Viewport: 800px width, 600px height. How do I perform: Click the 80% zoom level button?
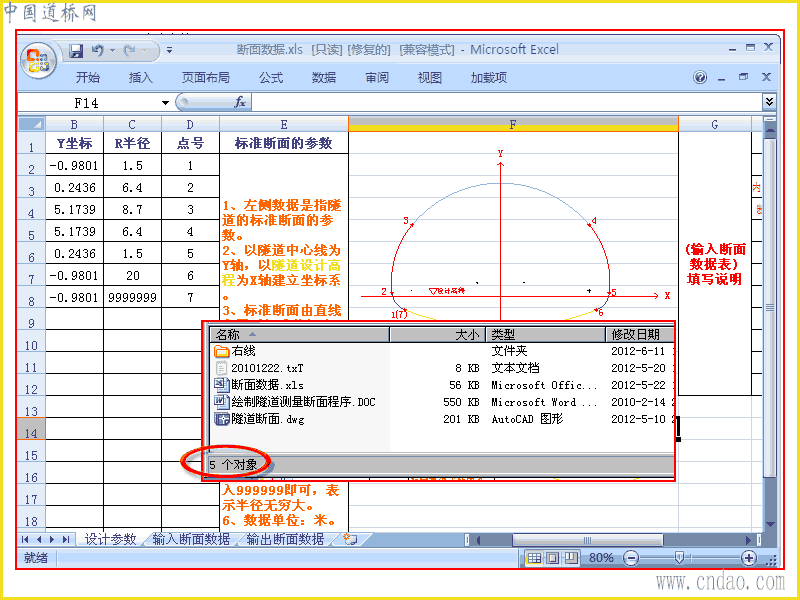coord(601,558)
